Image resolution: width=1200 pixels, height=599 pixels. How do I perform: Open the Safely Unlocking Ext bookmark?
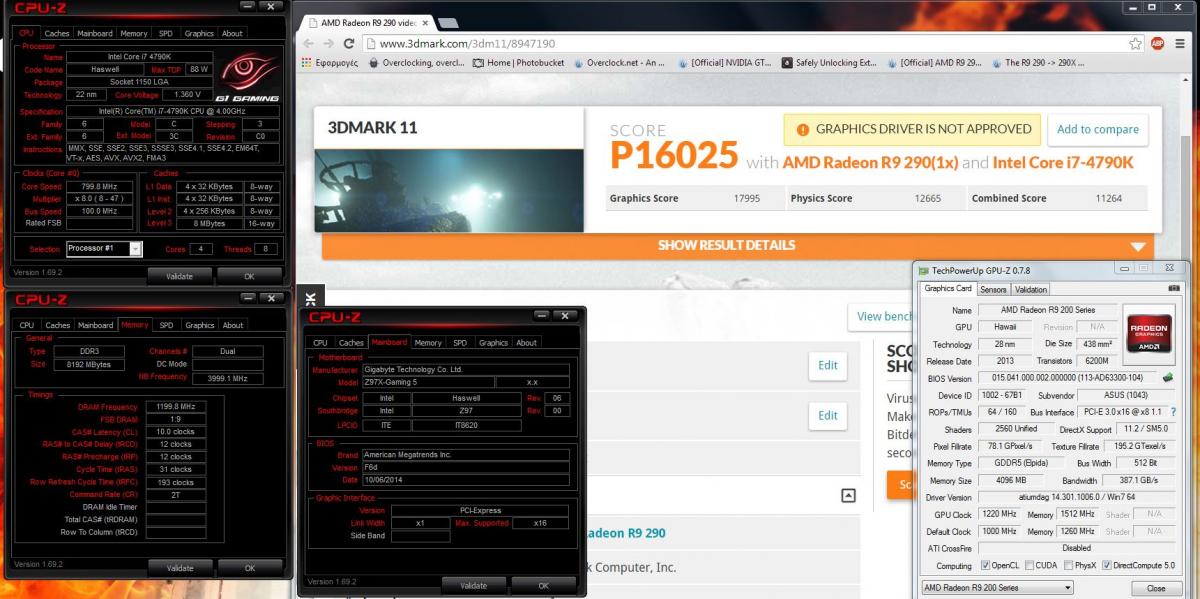pos(828,62)
